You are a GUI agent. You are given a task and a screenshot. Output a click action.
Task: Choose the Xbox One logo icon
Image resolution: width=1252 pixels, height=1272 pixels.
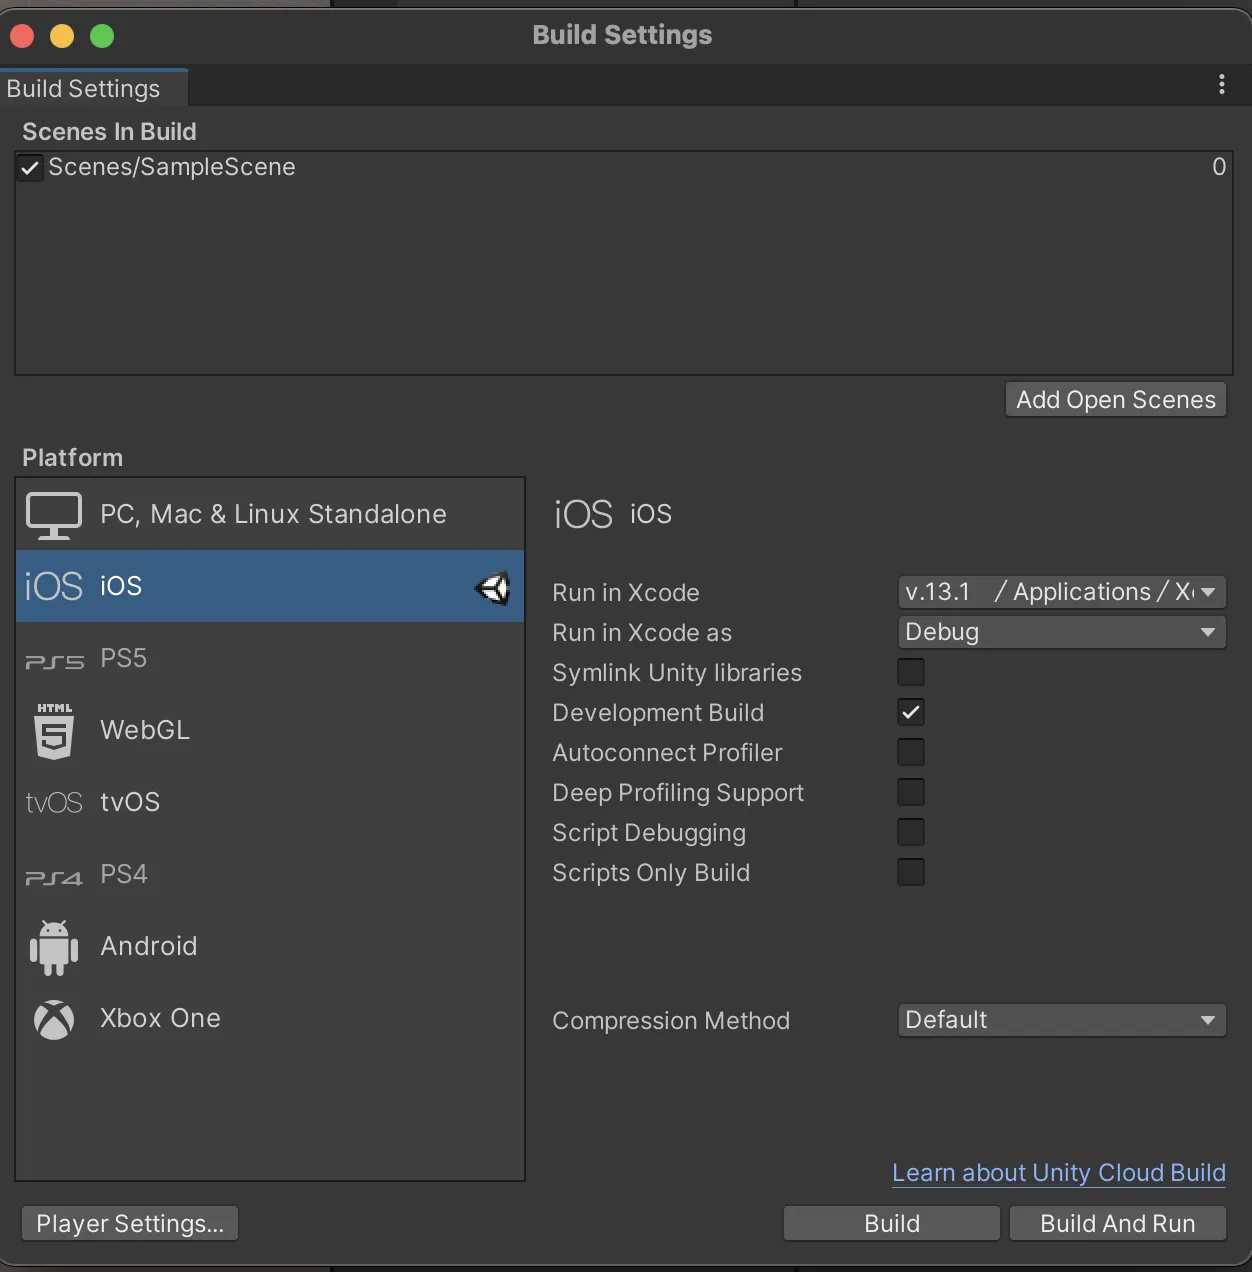(54, 1020)
